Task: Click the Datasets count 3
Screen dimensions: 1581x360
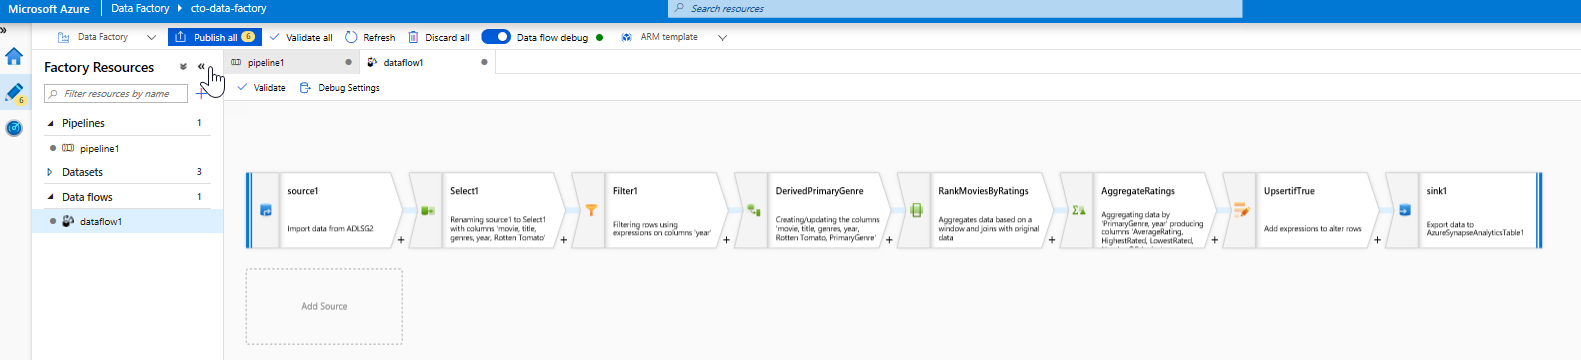Action: click(199, 172)
